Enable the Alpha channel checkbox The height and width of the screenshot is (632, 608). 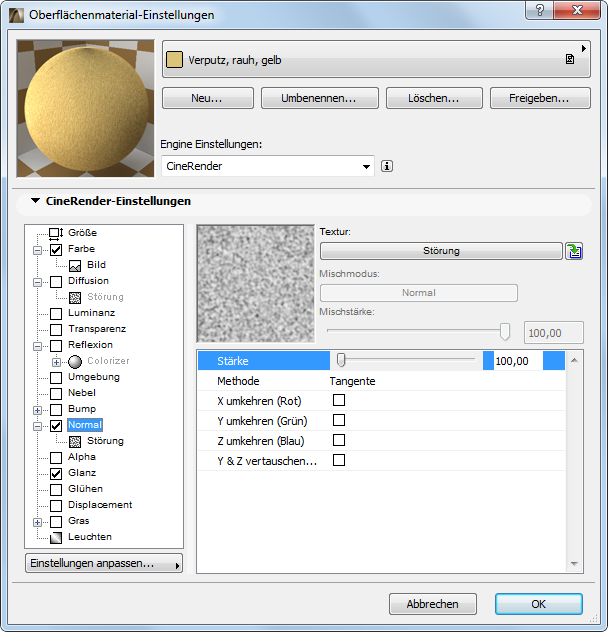coord(56,457)
